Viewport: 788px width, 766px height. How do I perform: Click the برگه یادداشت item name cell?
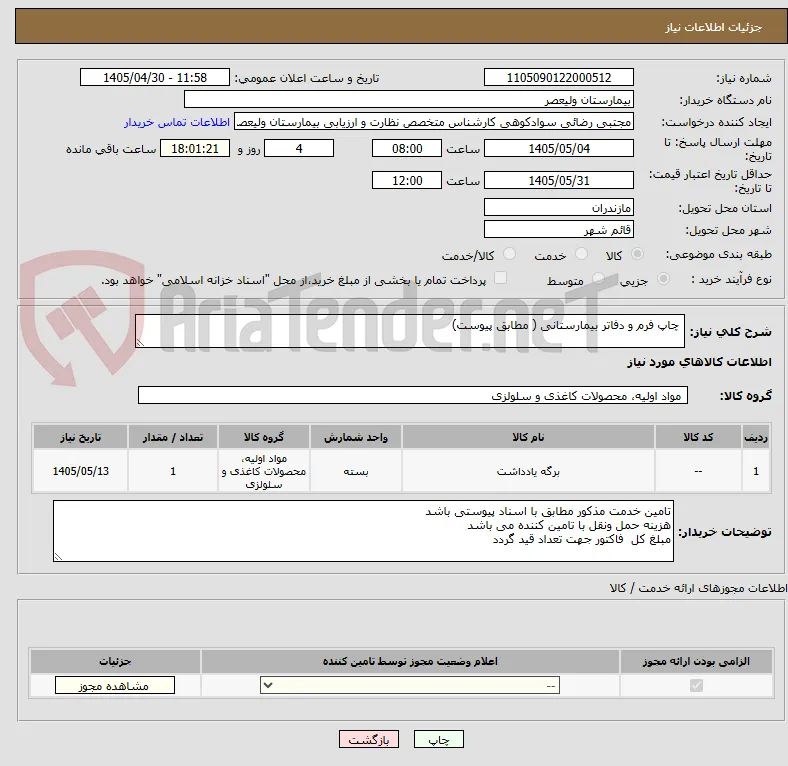(x=528, y=471)
